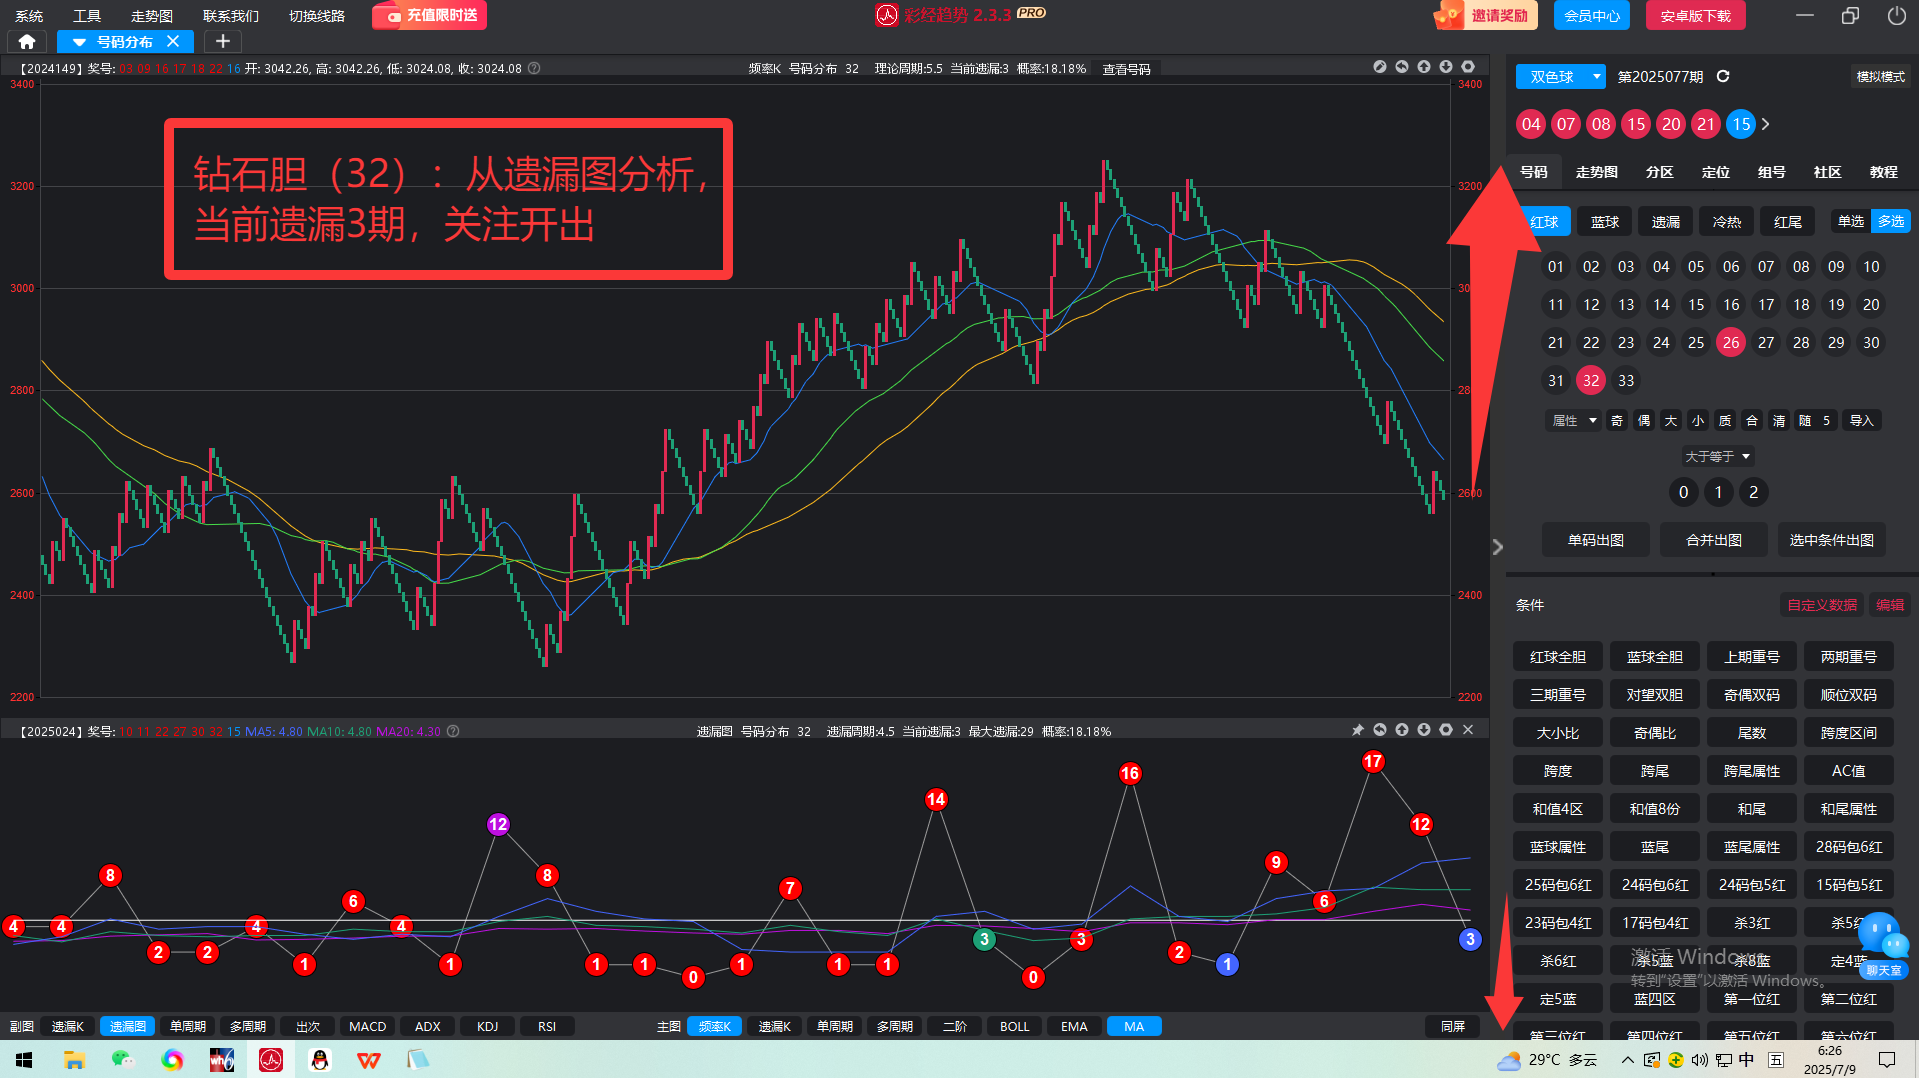Click the up arrow icon on main chart
Viewport: 1919px width, 1078px height.
[1424, 67]
